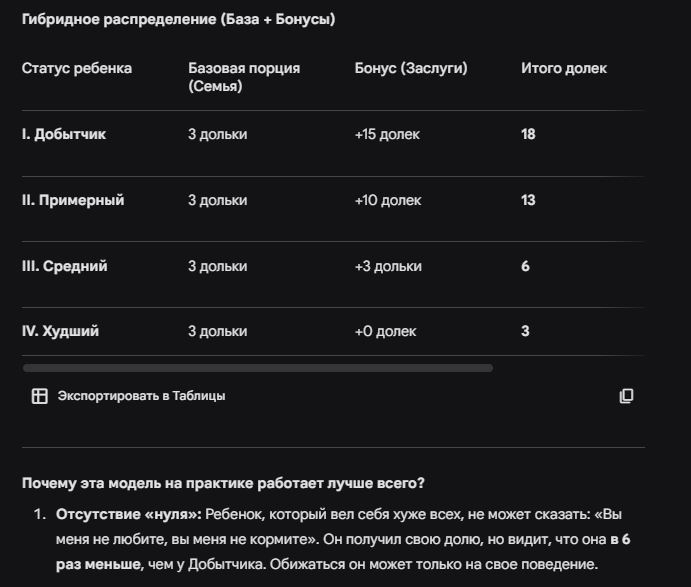Click the total value 13 cell
The width and height of the screenshot is (691, 587).
point(528,200)
